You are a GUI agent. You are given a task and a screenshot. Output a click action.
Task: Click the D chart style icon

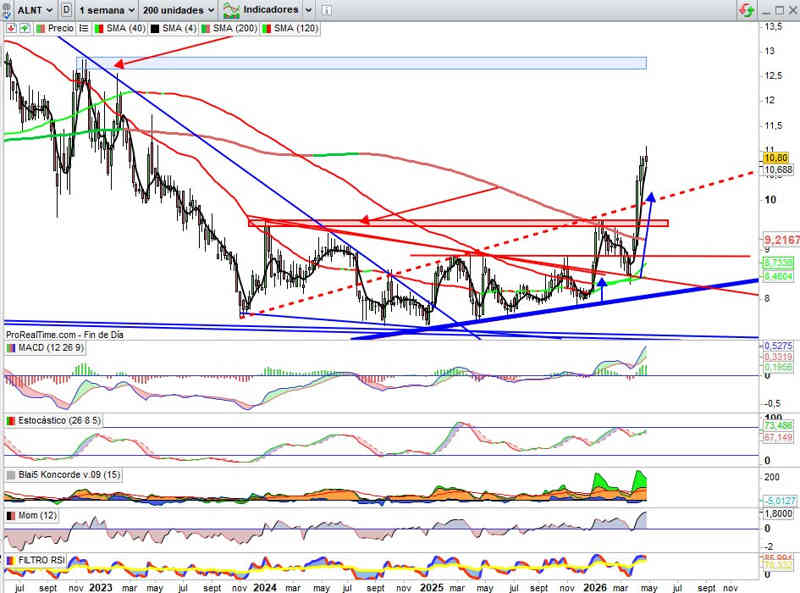(x=65, y=10)
